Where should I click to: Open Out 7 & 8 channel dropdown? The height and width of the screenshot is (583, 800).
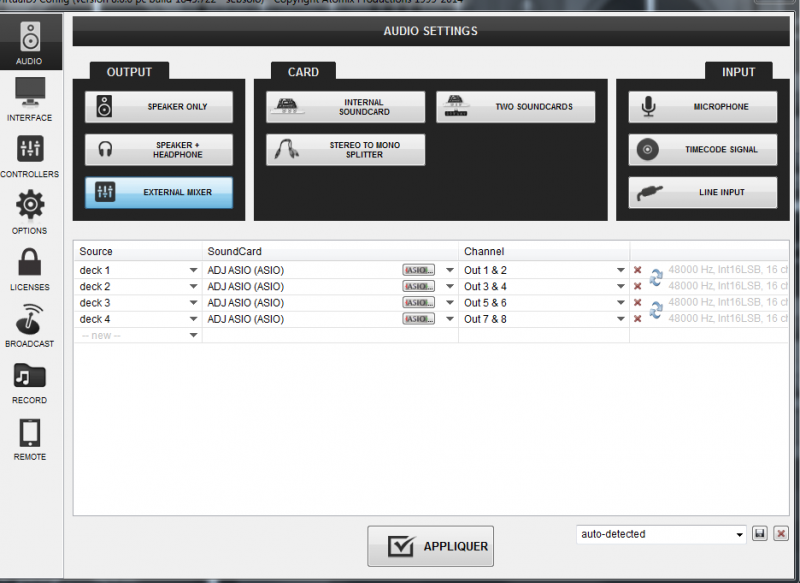click(620, 319)
